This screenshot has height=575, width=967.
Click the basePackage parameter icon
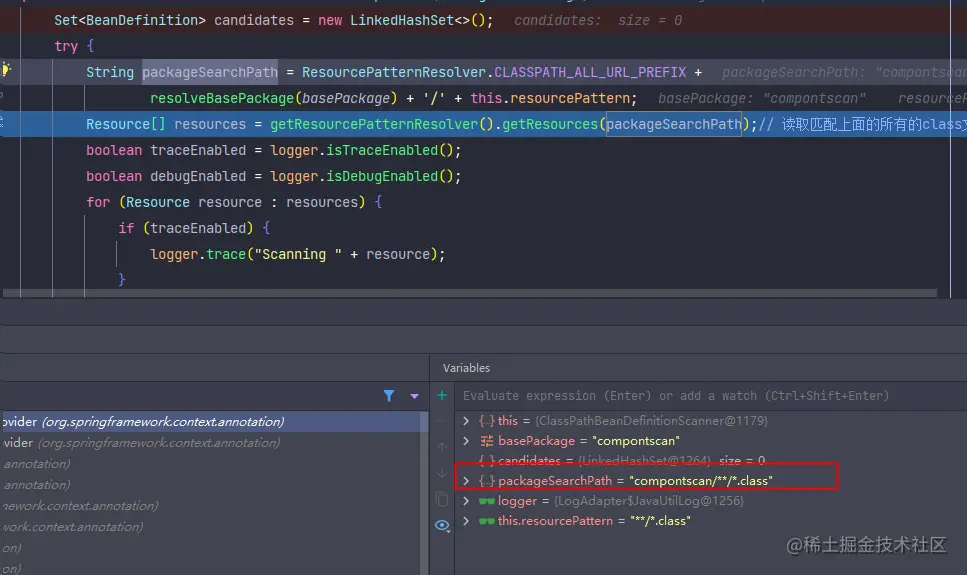(487, 441)
